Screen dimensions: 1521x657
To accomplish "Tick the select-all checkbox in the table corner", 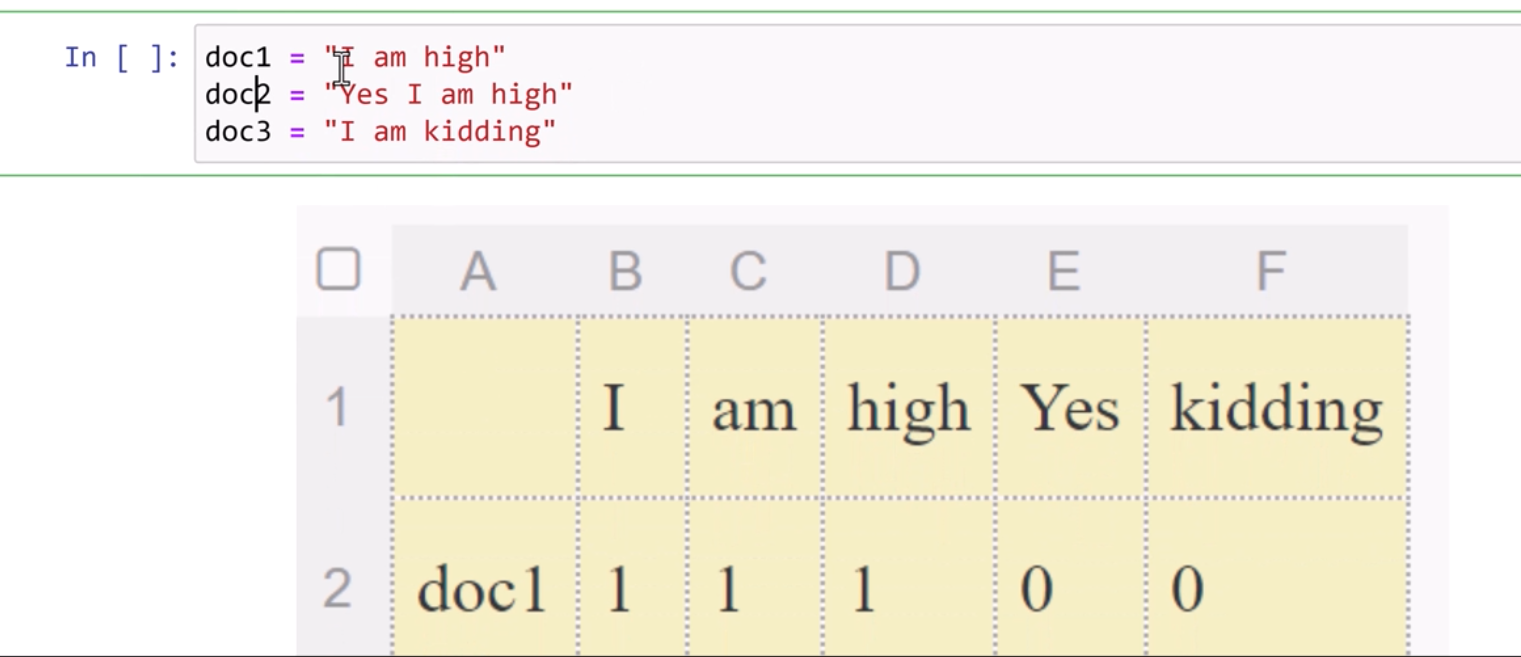I will (x=338, y=269).
